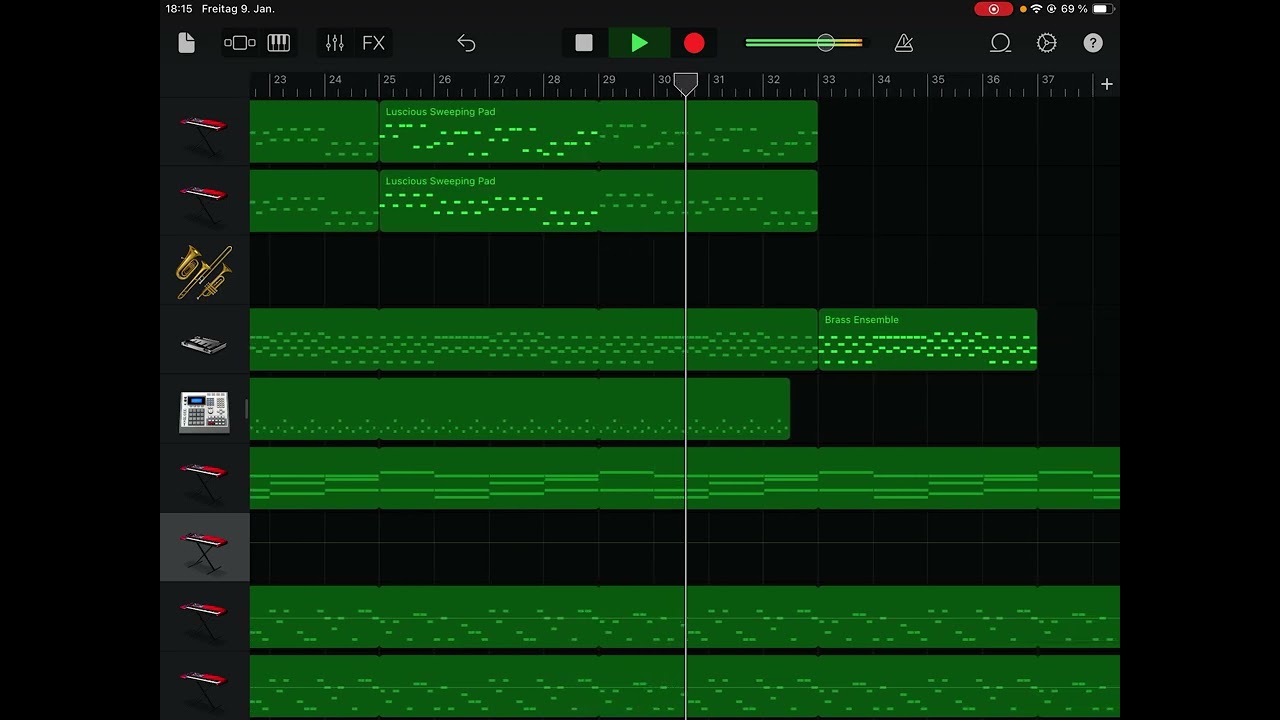Start playback with Play button

tap(639, 43)
